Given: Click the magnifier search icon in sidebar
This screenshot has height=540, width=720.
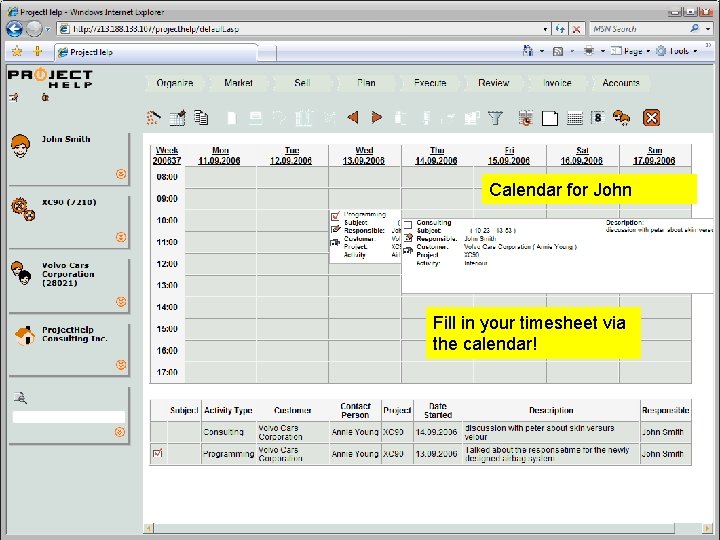Looking at the screenshot, I should (20, 398).
